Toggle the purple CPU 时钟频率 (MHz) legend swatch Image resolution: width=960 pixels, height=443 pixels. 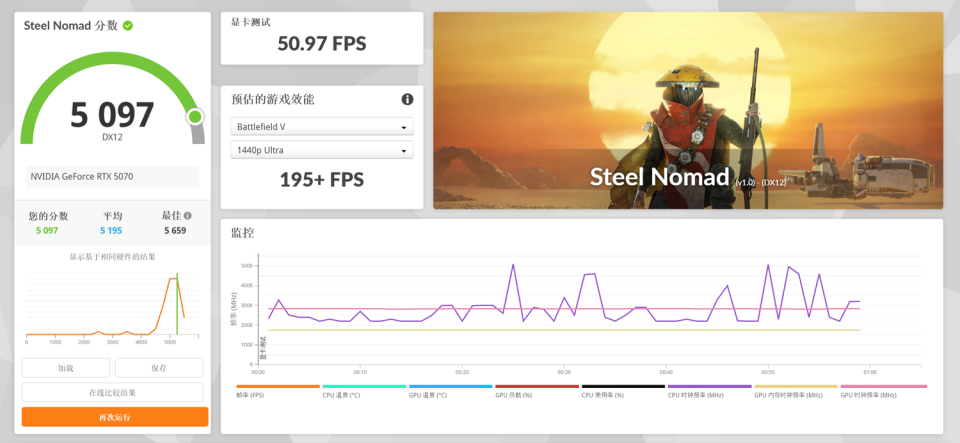pyautogui.click(x=710, y=386)
